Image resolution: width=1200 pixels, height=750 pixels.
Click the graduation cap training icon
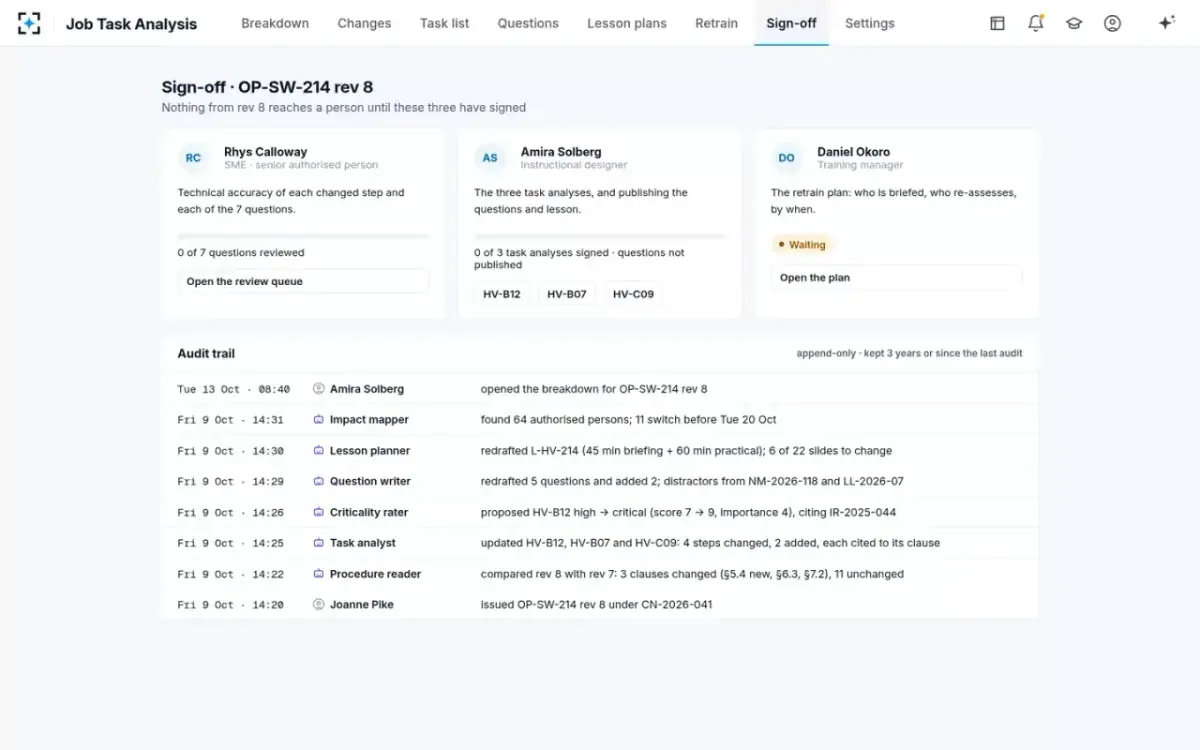coord(1074,23)
